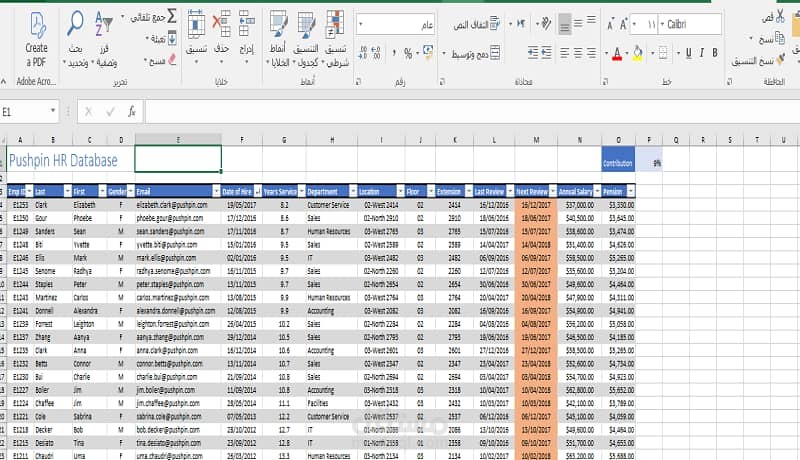This screenshot has width=800, height=460.
Task: Click the Copy icon
Action: point(780,38)
